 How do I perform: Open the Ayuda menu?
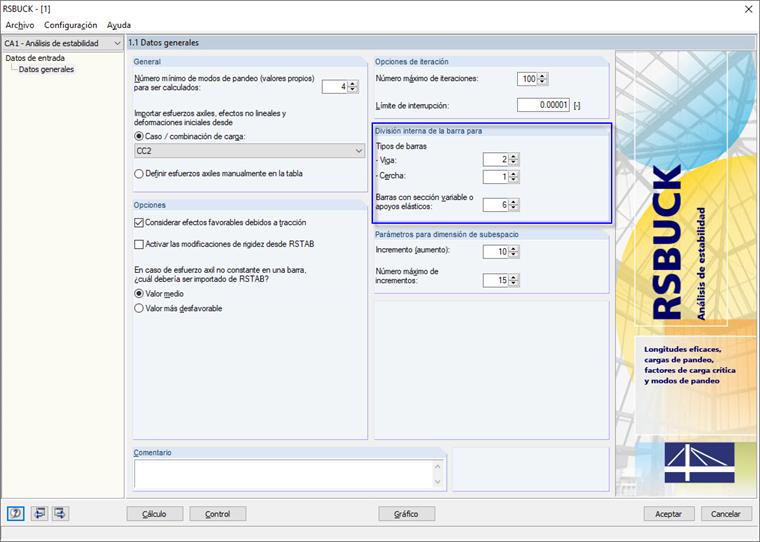point(119,25)
